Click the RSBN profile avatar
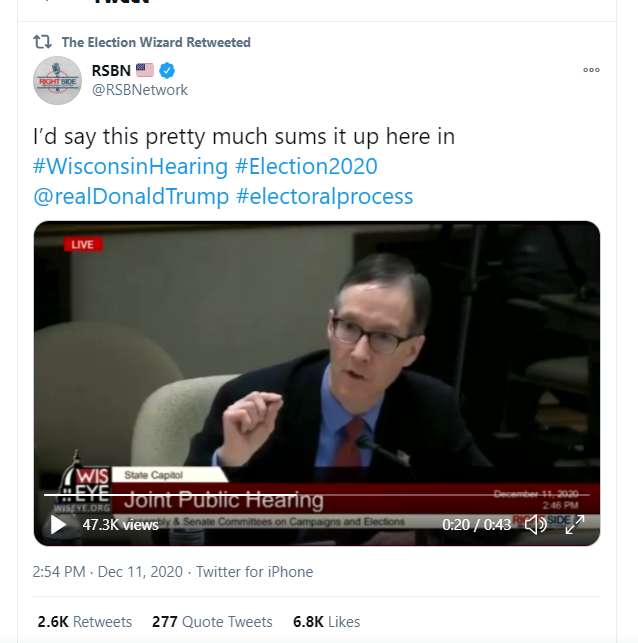The width and height of the screenshot is (638, 643). tap(57, 80)
